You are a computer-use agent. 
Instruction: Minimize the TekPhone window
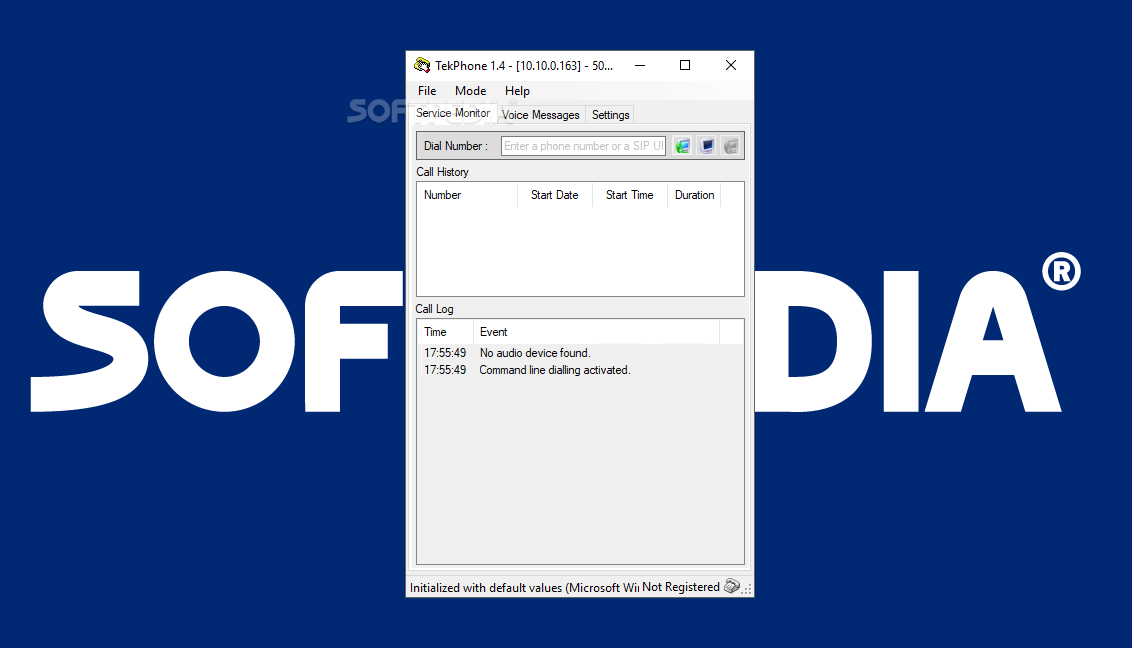(640, 66)
